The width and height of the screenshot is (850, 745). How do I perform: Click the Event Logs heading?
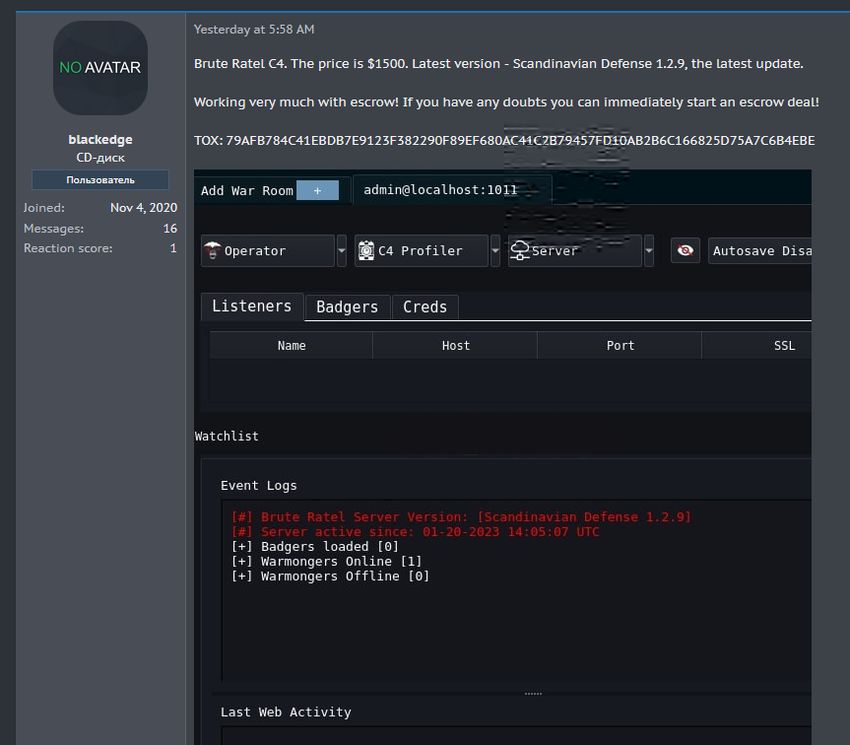pyautogui.click(x=259, y=485)
